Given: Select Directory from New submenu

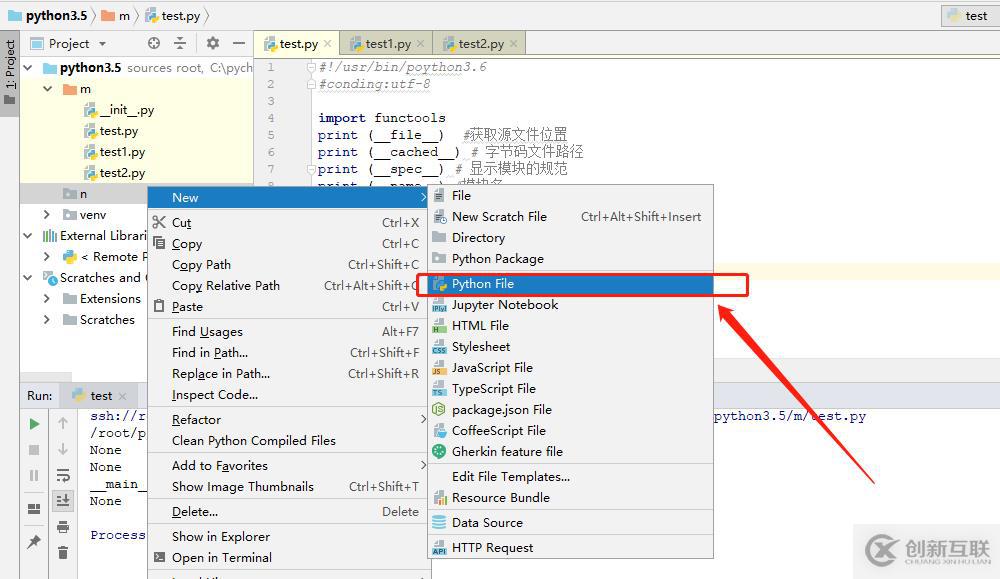Looking at the screenshot, I should (x=571, y=238).
